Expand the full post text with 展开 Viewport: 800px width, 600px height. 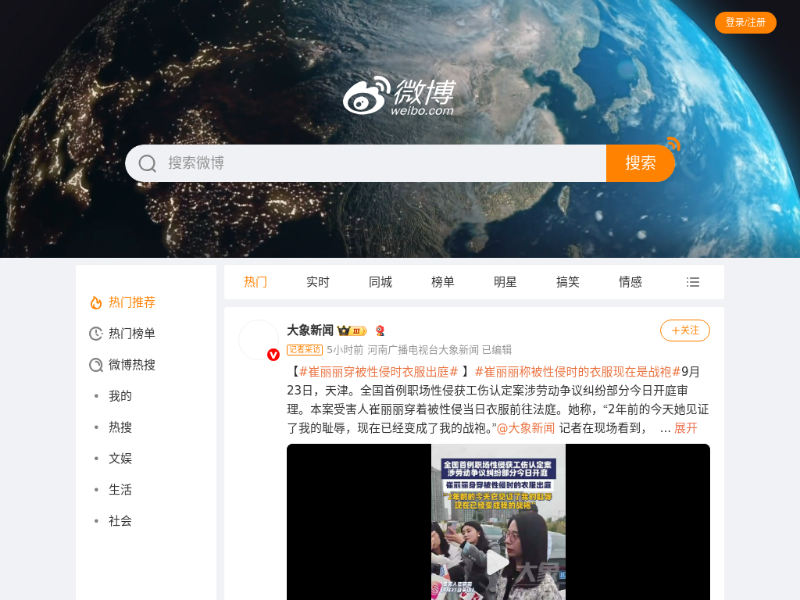point(685,428)
